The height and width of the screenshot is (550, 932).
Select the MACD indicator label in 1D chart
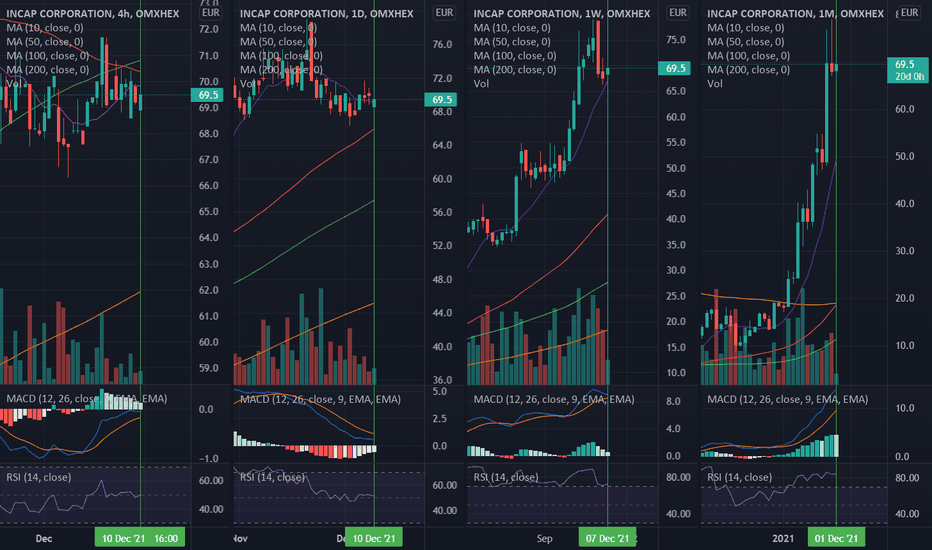pyautogui.click(x=320, y=399)
